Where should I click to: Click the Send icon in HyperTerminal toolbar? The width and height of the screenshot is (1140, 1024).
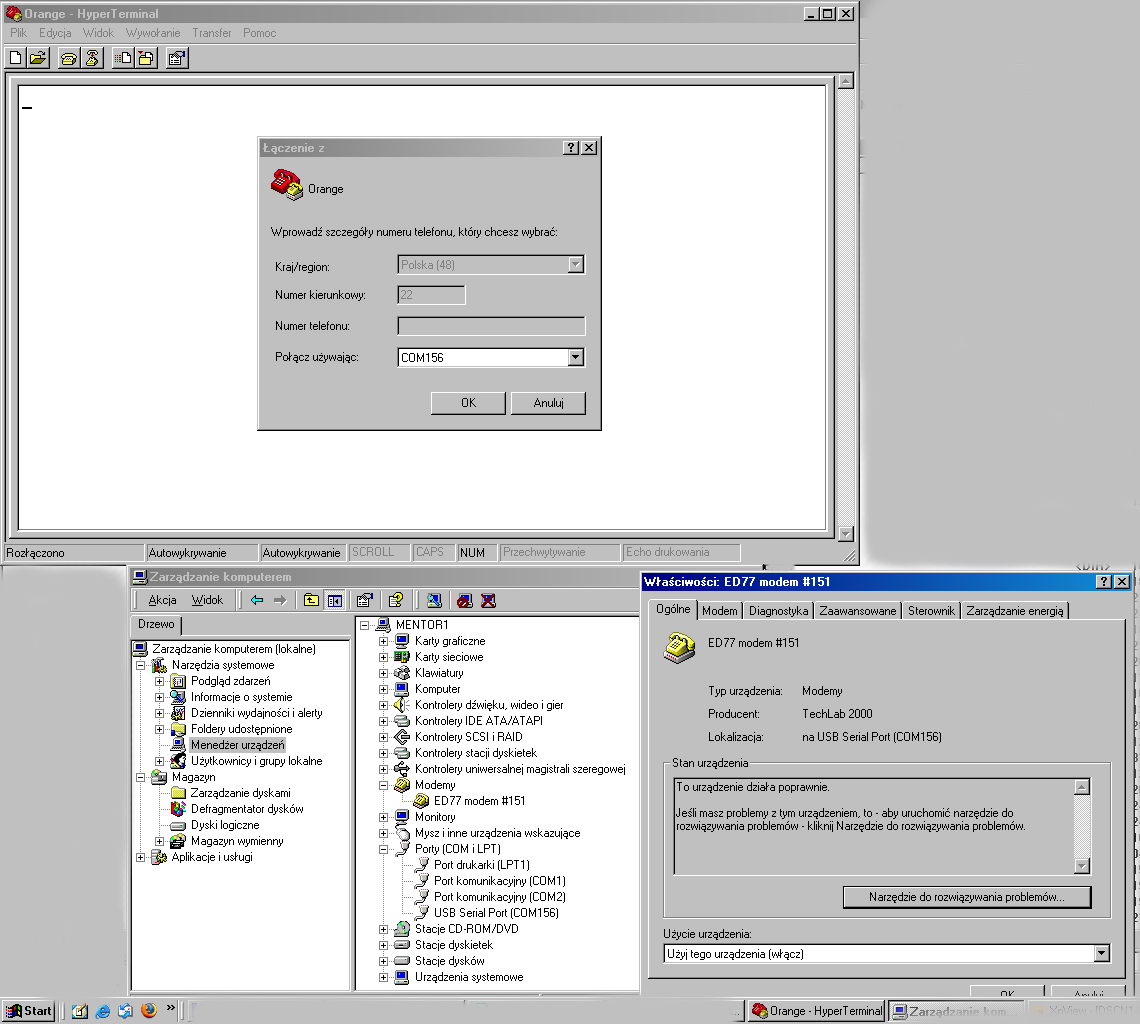point(123,58)
